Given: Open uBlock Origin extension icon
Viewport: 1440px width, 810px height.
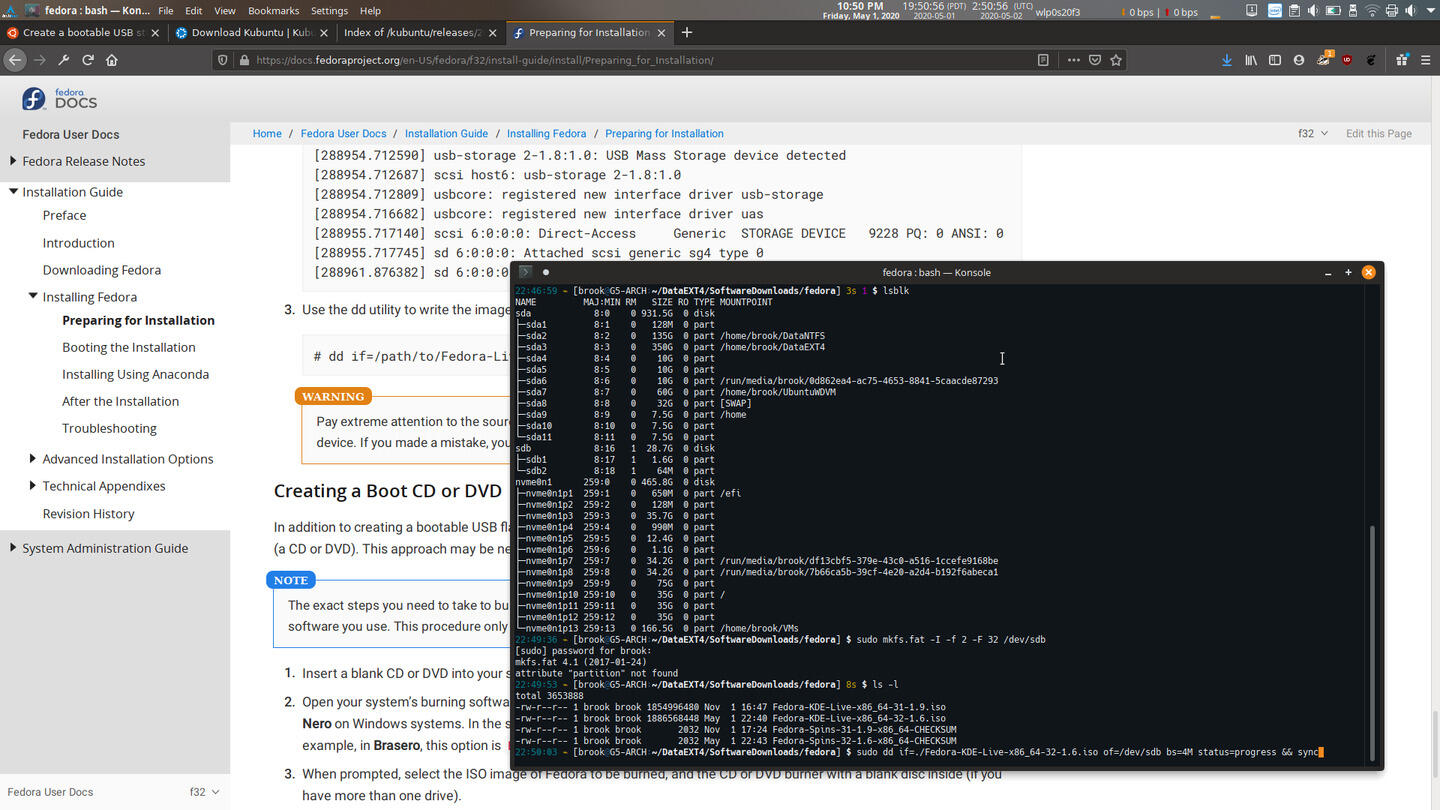Looking at the screenshot, I should 1347,60.
